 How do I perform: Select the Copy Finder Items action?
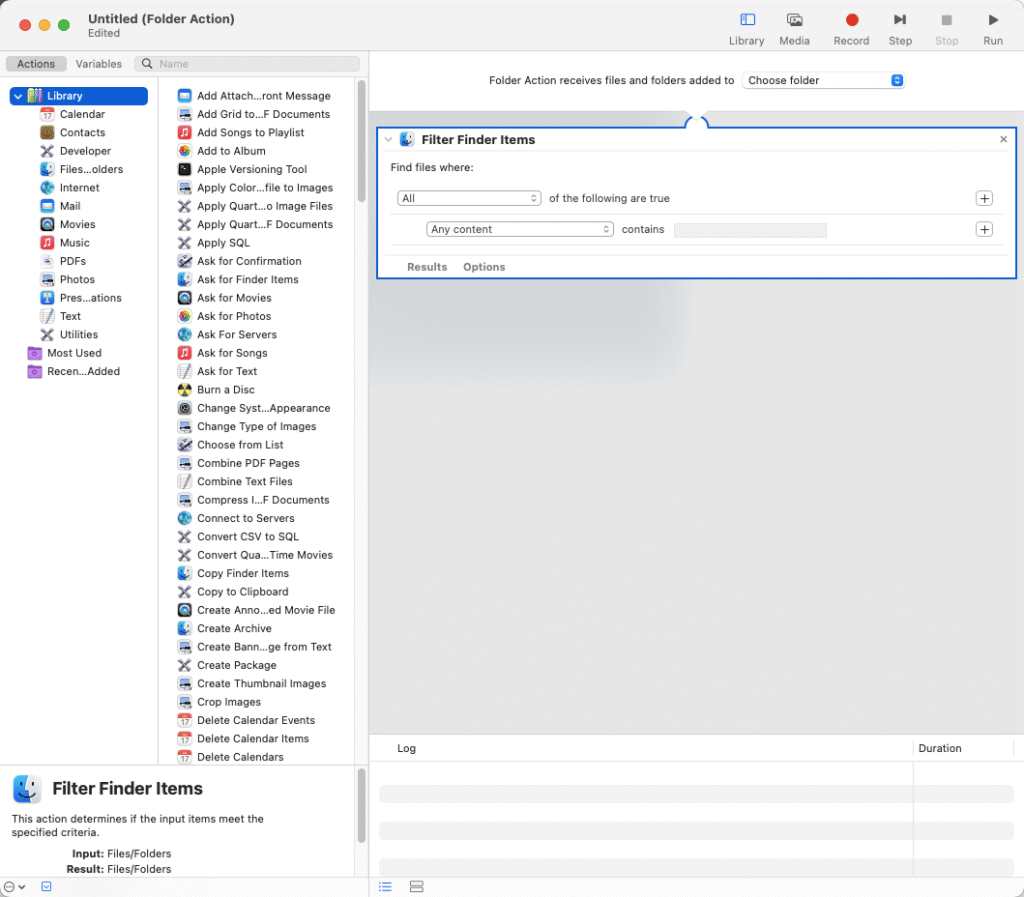coord(234,573)
